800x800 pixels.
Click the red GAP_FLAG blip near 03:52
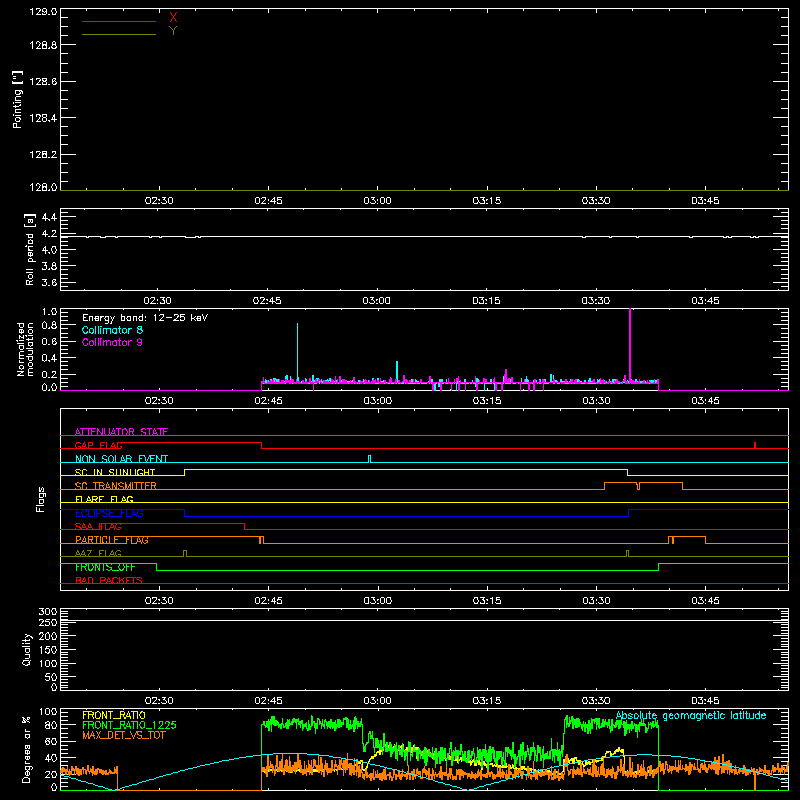[755, 445]
